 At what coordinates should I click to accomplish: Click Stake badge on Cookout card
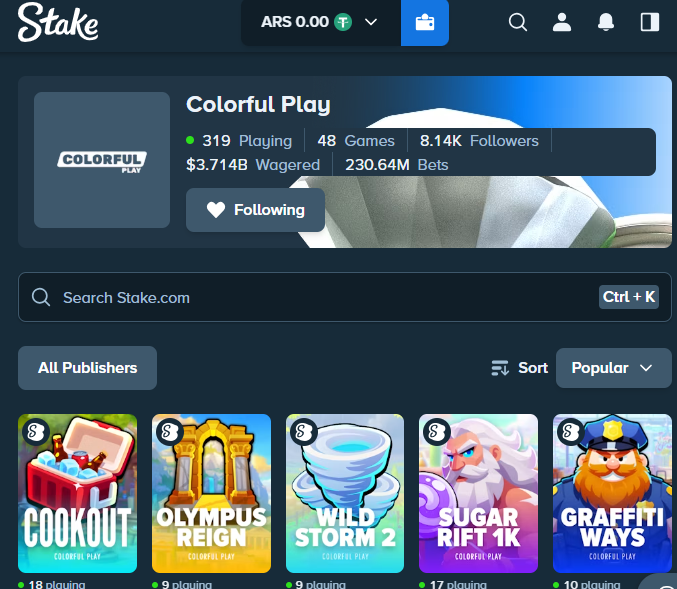pos(36,432)
